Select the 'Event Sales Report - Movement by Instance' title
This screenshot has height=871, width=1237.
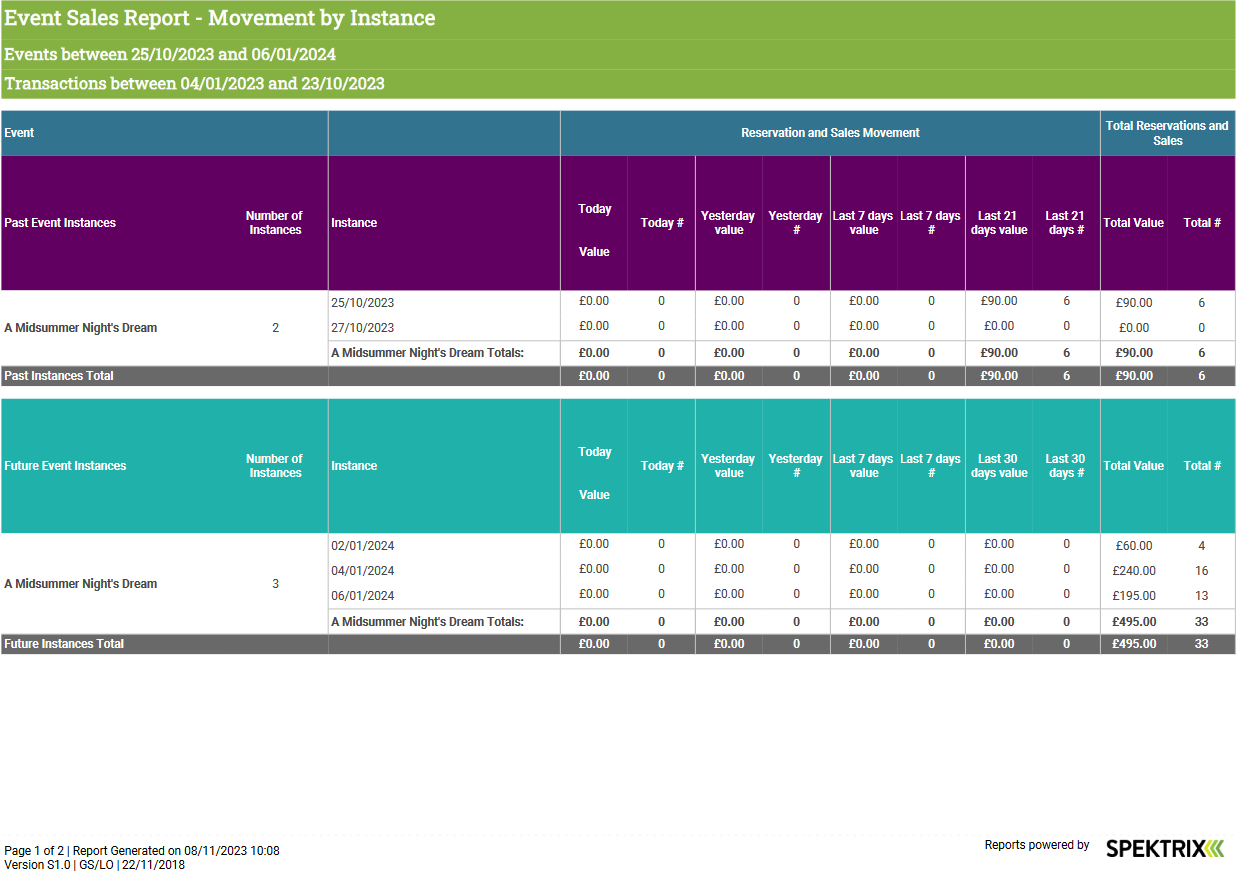[x=220, y=18]
